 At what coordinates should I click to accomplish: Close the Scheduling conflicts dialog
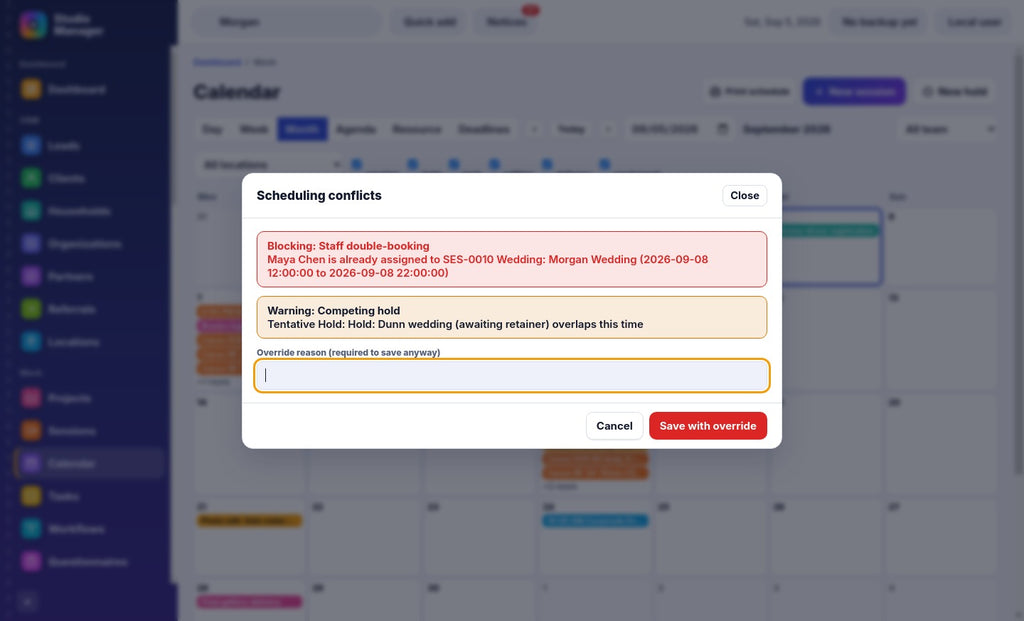point(744,195)
